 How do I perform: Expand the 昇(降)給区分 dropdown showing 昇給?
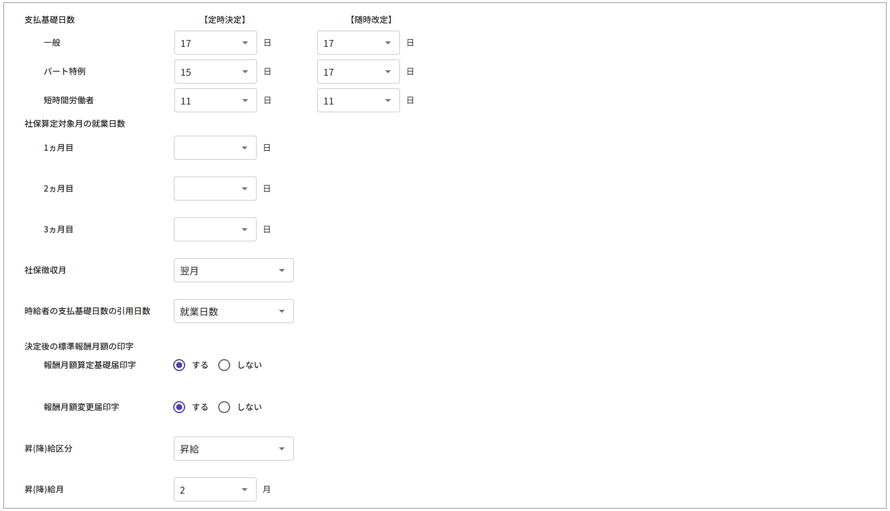233,449
